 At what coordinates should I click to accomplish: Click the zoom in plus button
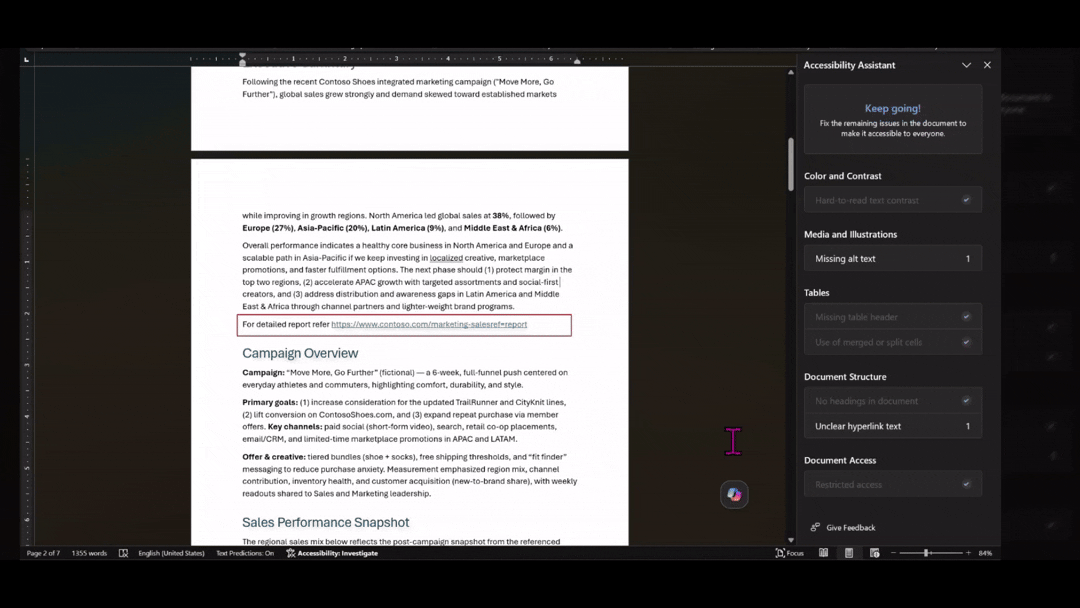[x=968, y=553]
